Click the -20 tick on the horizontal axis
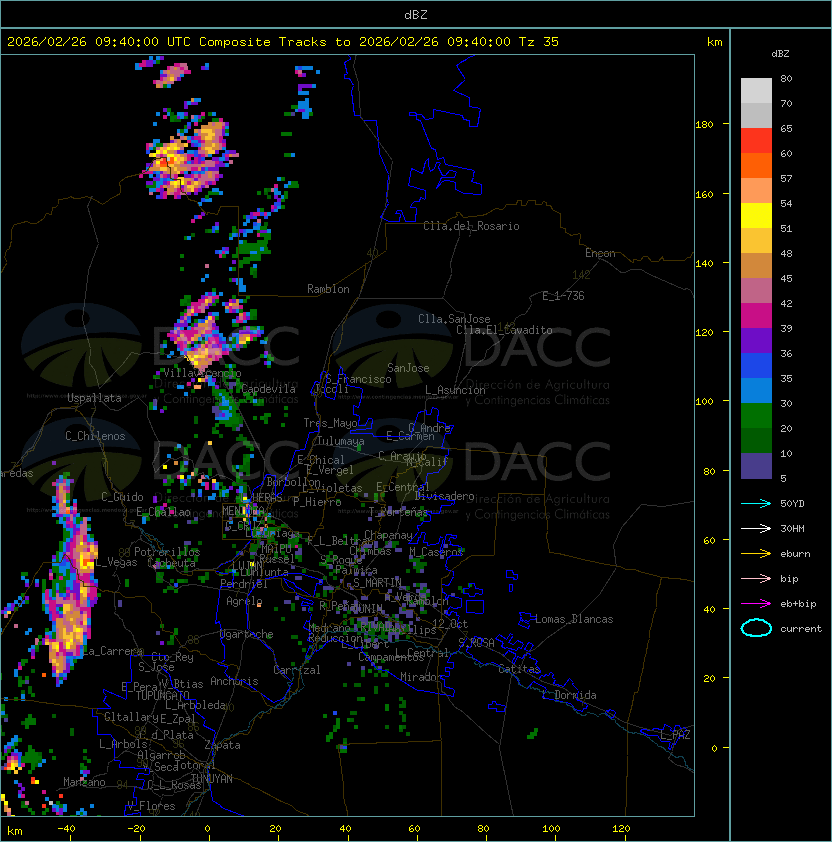 pos(136,829)
